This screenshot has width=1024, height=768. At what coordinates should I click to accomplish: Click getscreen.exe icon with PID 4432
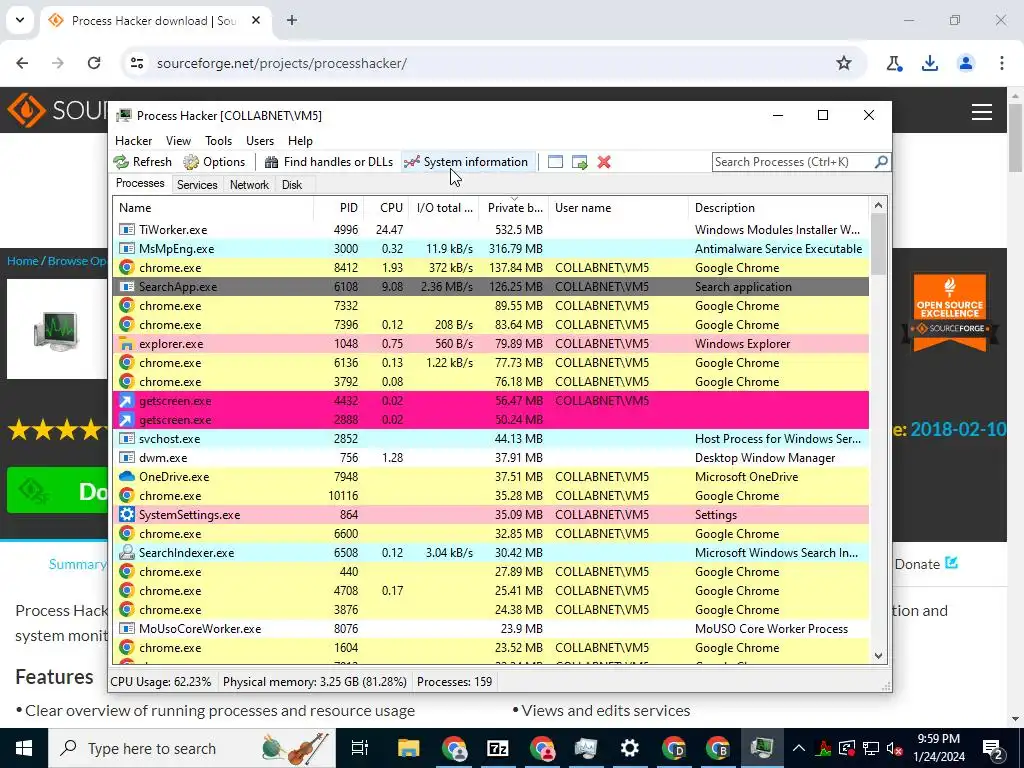pos(127,401)
